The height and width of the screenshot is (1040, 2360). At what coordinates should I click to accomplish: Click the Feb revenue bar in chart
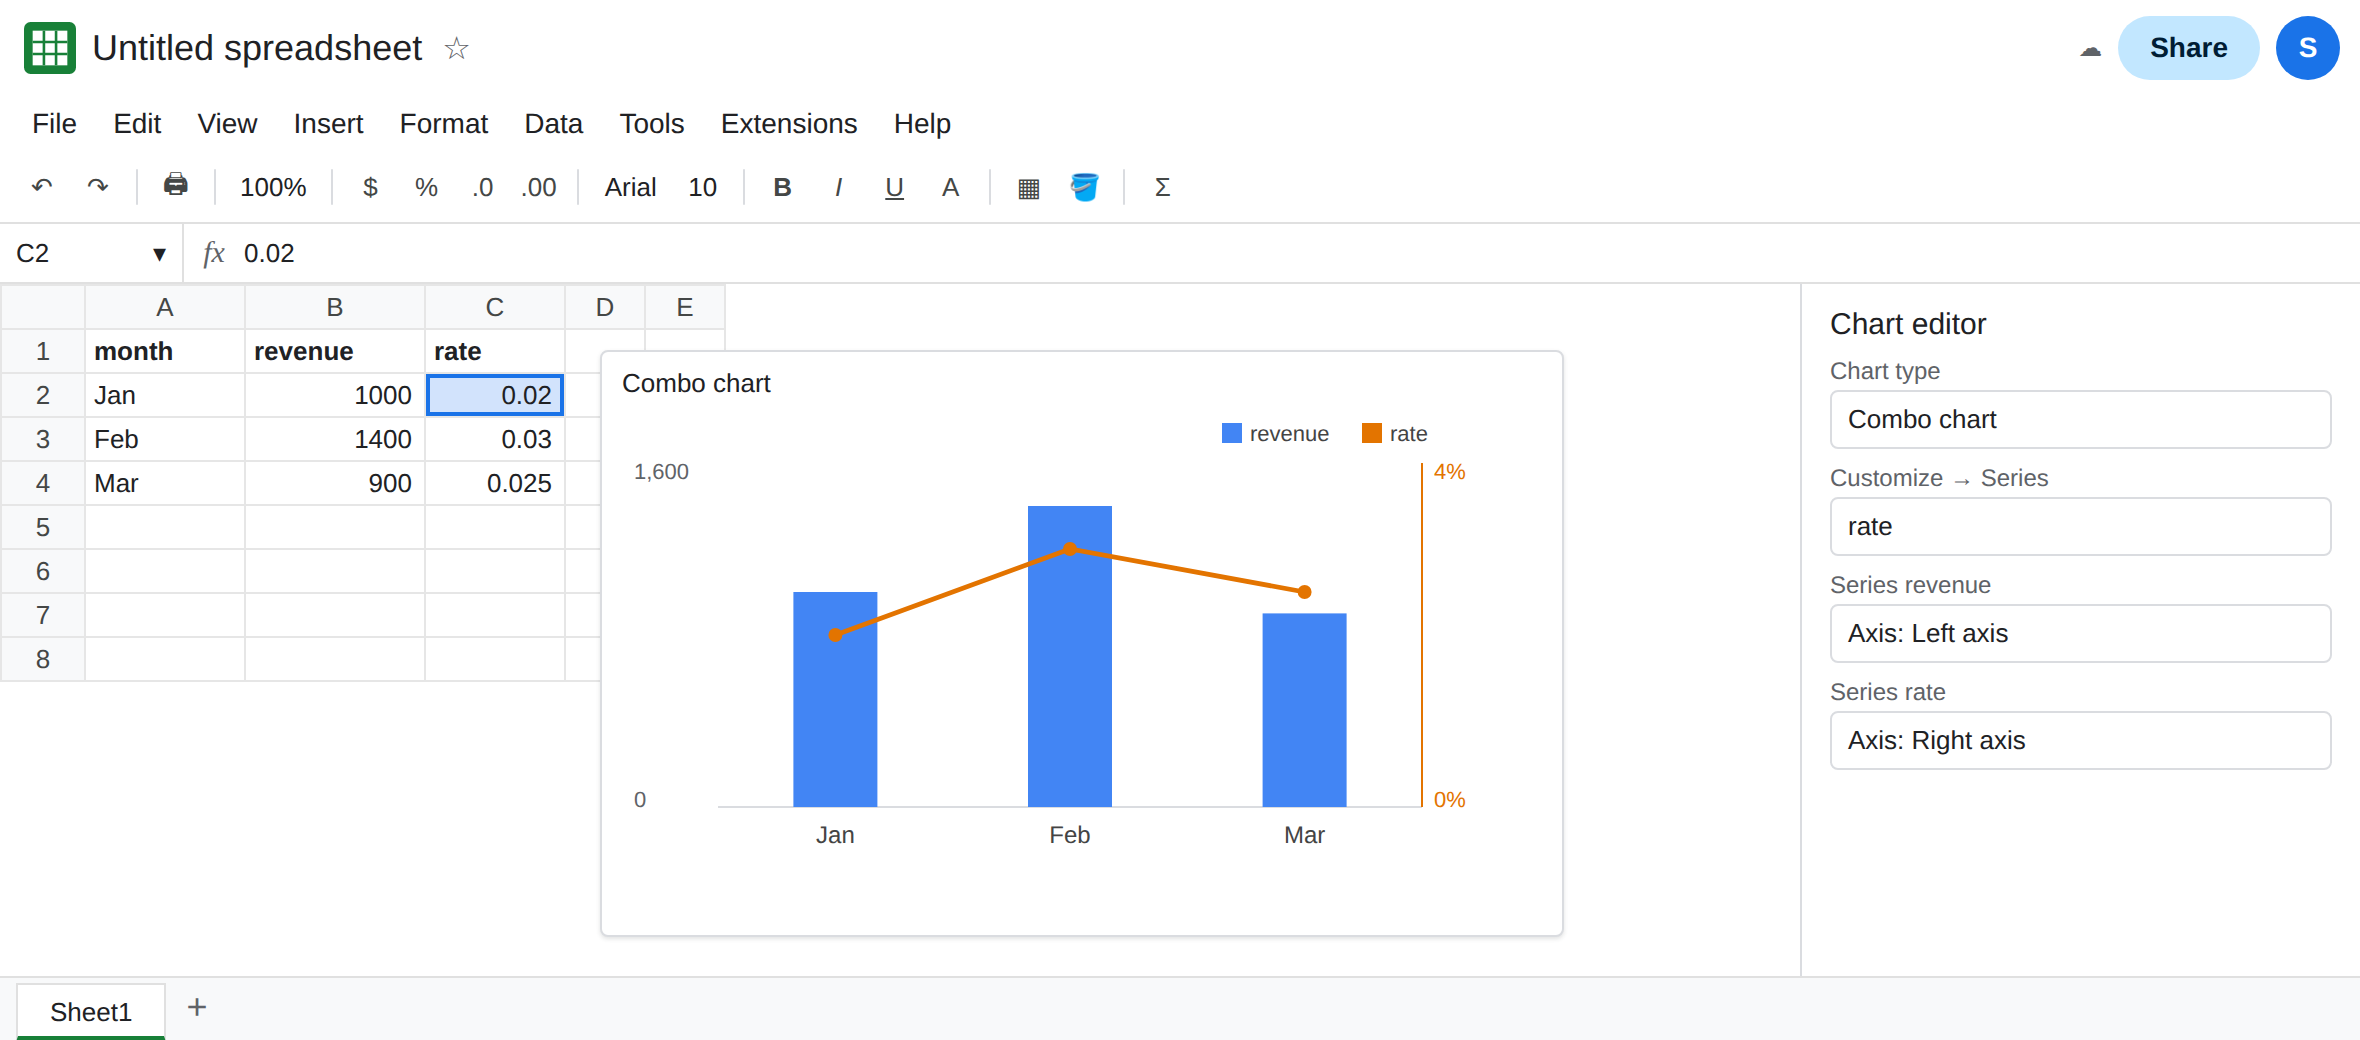coord(1070,656)
